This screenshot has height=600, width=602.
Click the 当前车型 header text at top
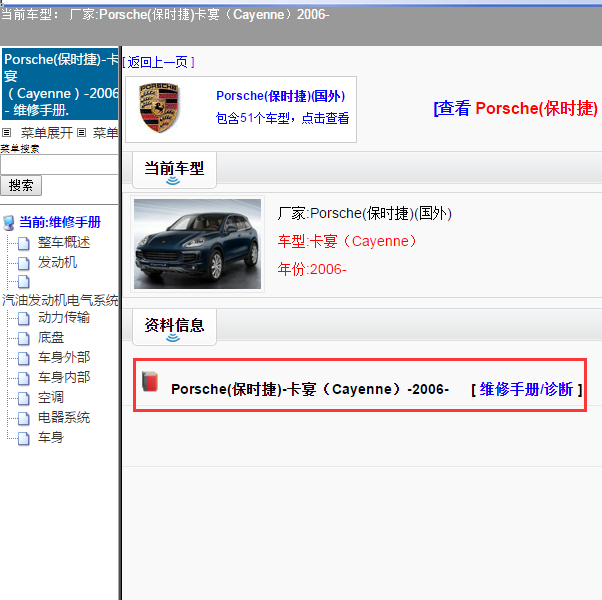click(x=165, y=15)
